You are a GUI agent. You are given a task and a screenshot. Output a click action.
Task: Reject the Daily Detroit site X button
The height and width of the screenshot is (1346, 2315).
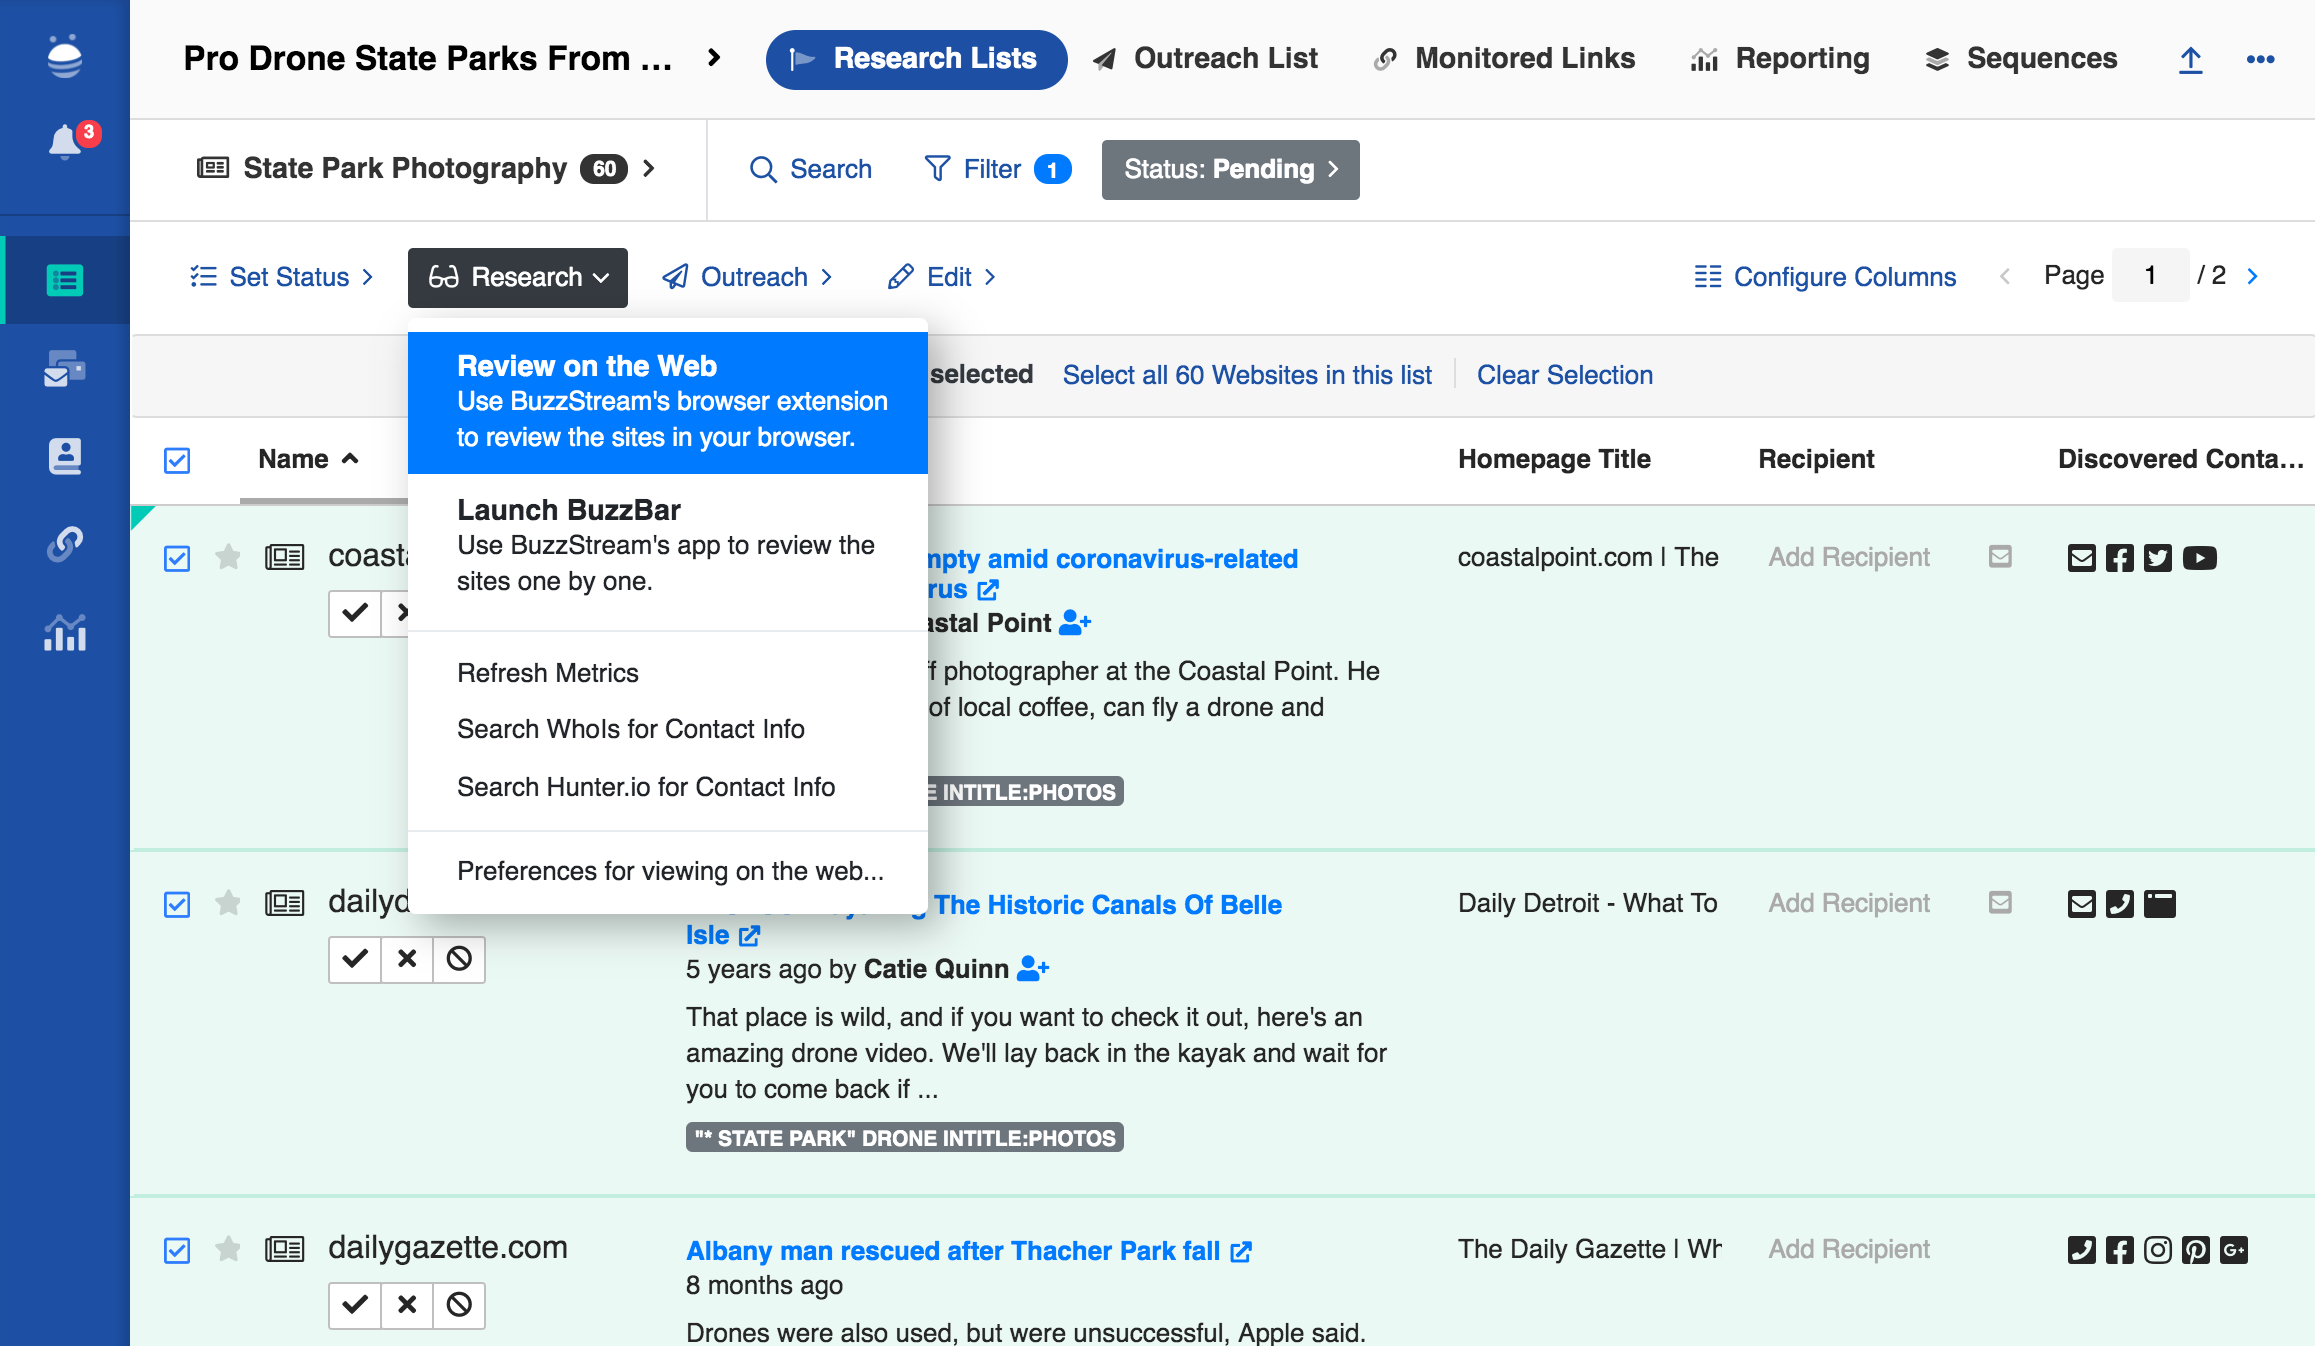pyautogui.click(x=407, y=959)
